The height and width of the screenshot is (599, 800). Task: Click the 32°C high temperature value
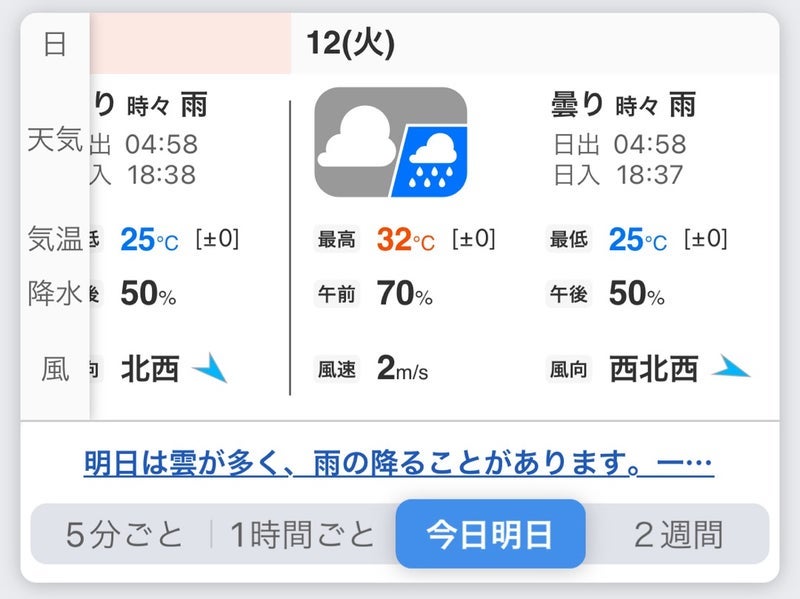[x=406, y=240]
